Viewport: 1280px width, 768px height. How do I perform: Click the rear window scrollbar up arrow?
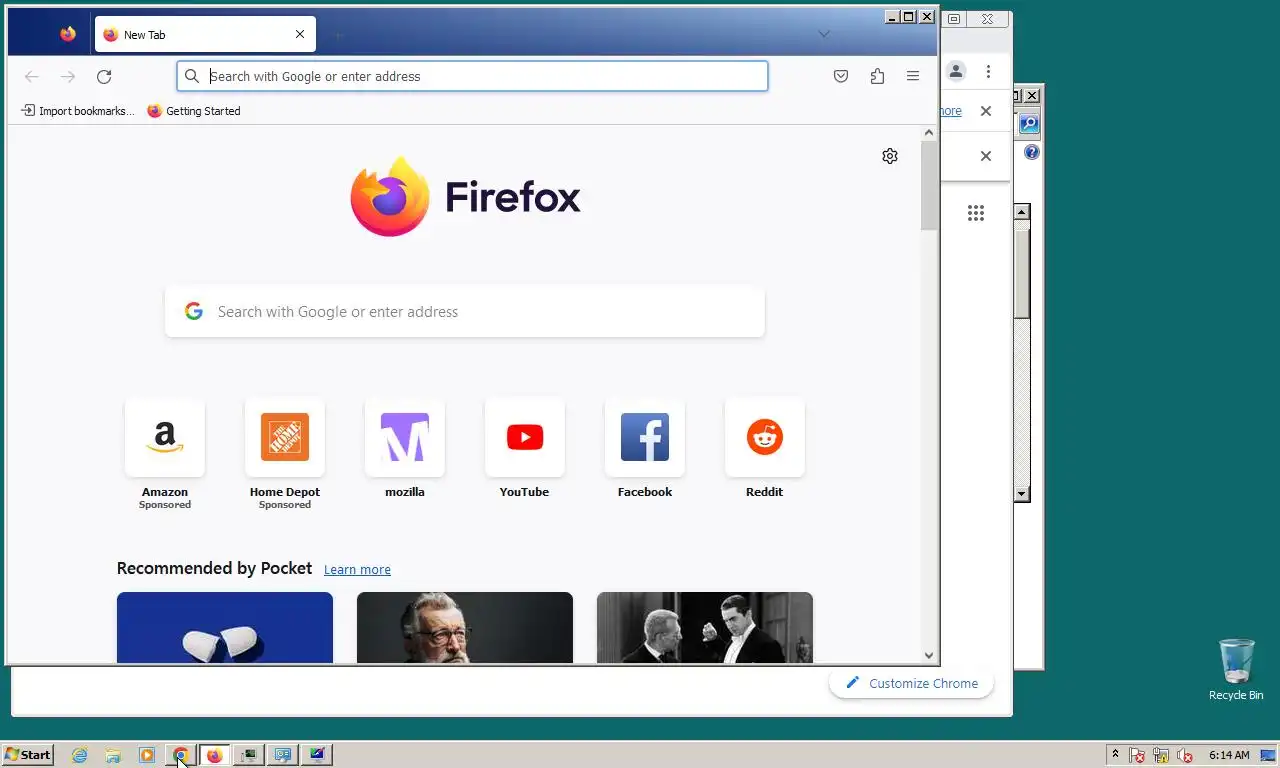click(1022, 211)
